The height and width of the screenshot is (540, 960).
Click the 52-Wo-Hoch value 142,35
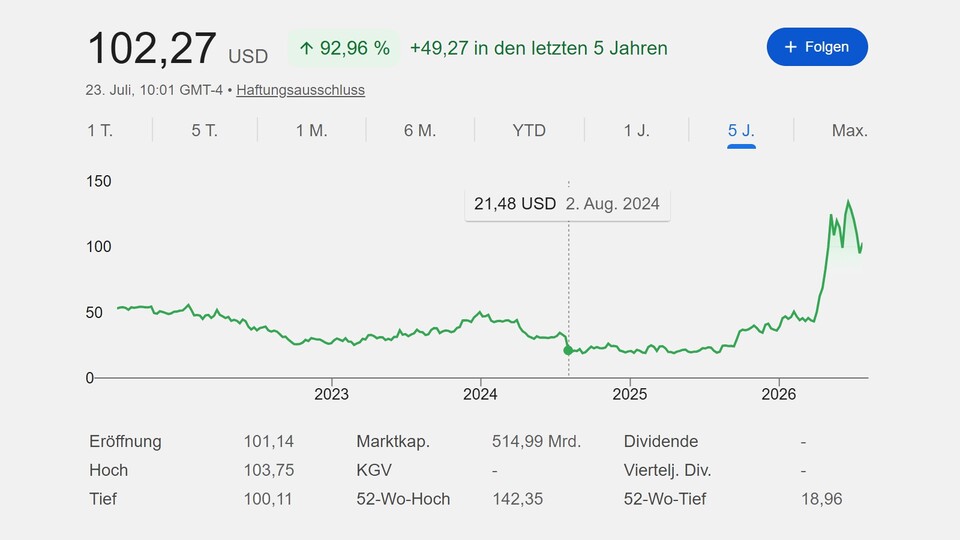[x=517, y=499]
